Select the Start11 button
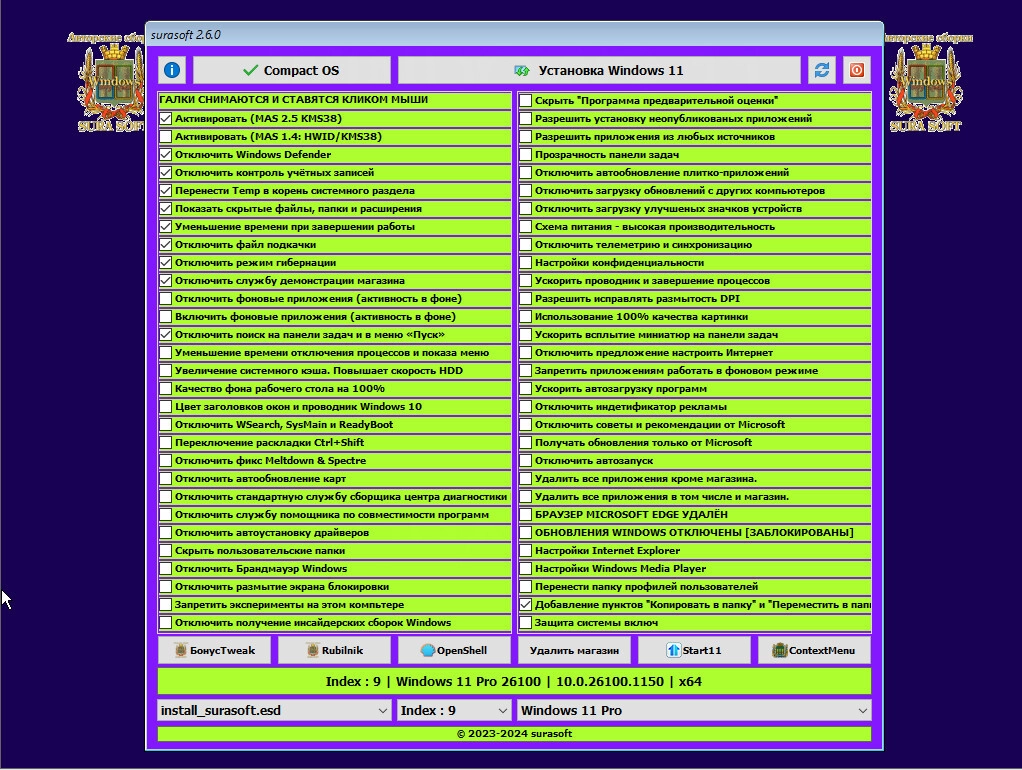The image size is (1022, 770). pos(694,650)
